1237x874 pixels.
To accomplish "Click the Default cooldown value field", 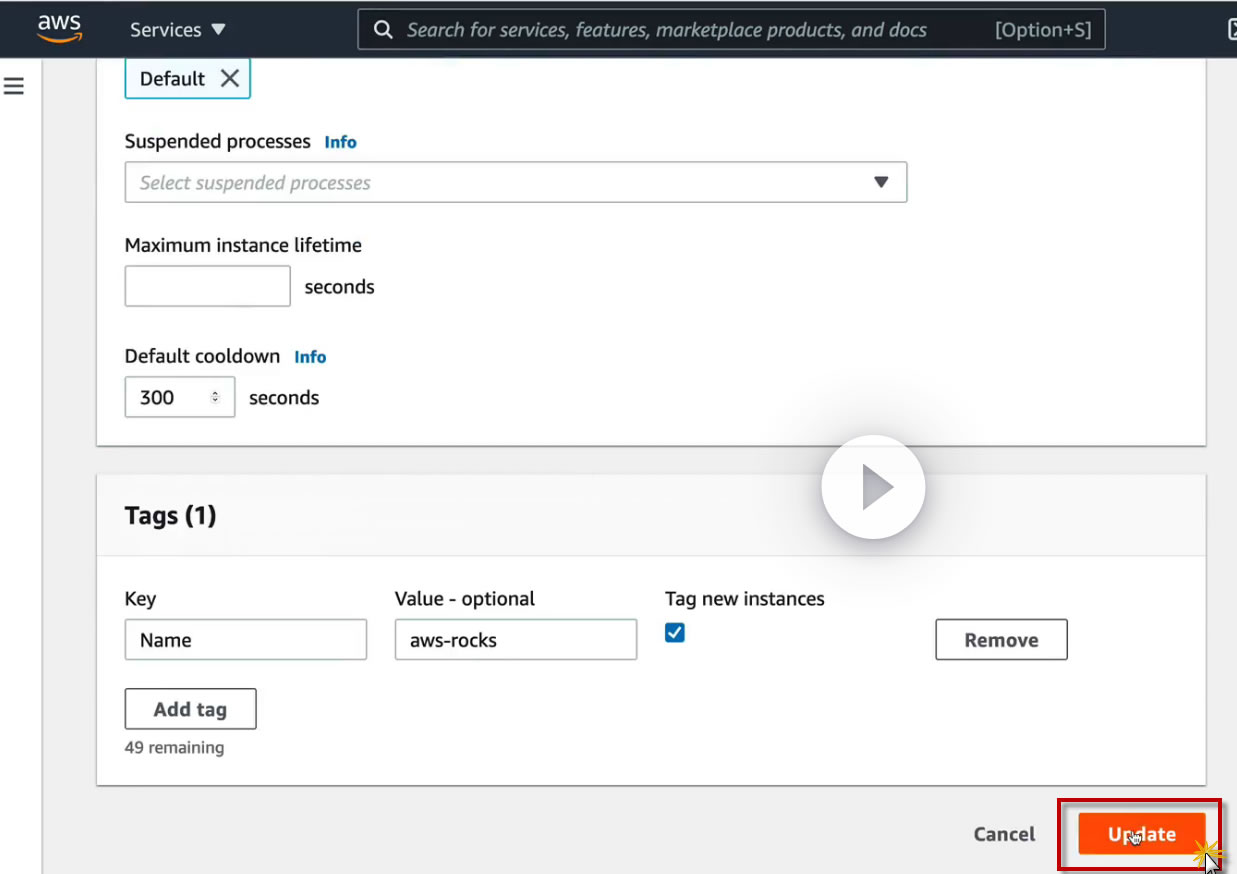I will [x=170, y=397].
